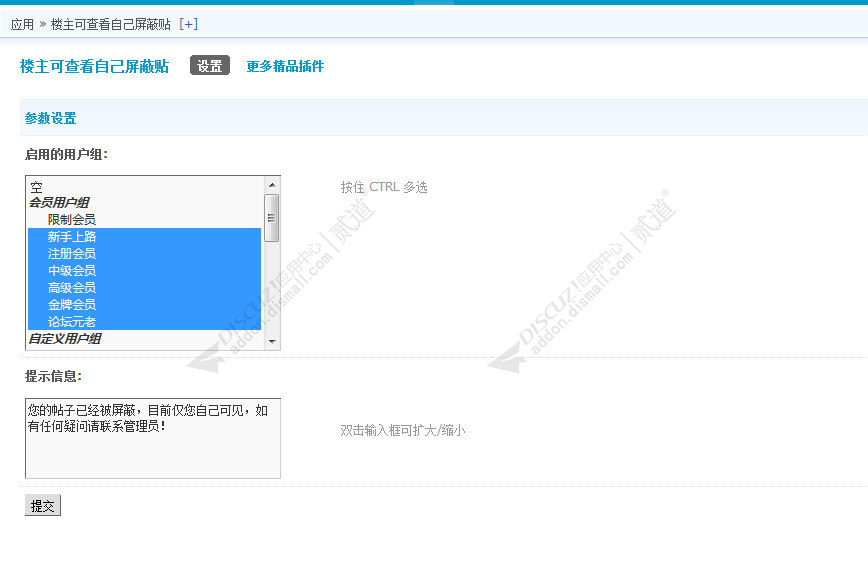
Task: Click the 应用 breadcrumb link
Action: click(22, 24)
